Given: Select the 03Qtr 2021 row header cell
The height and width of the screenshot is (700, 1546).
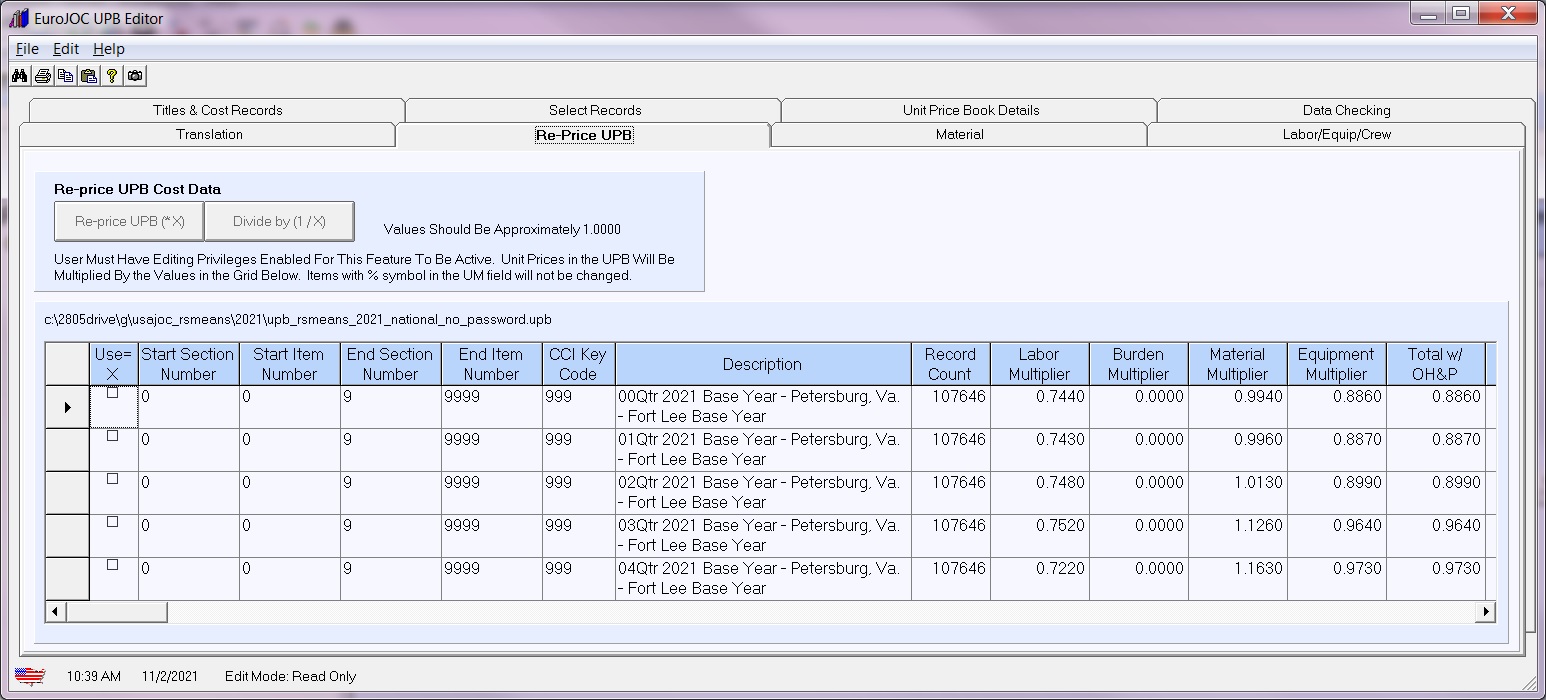Looking at the screenshot, I should point(67,536).
